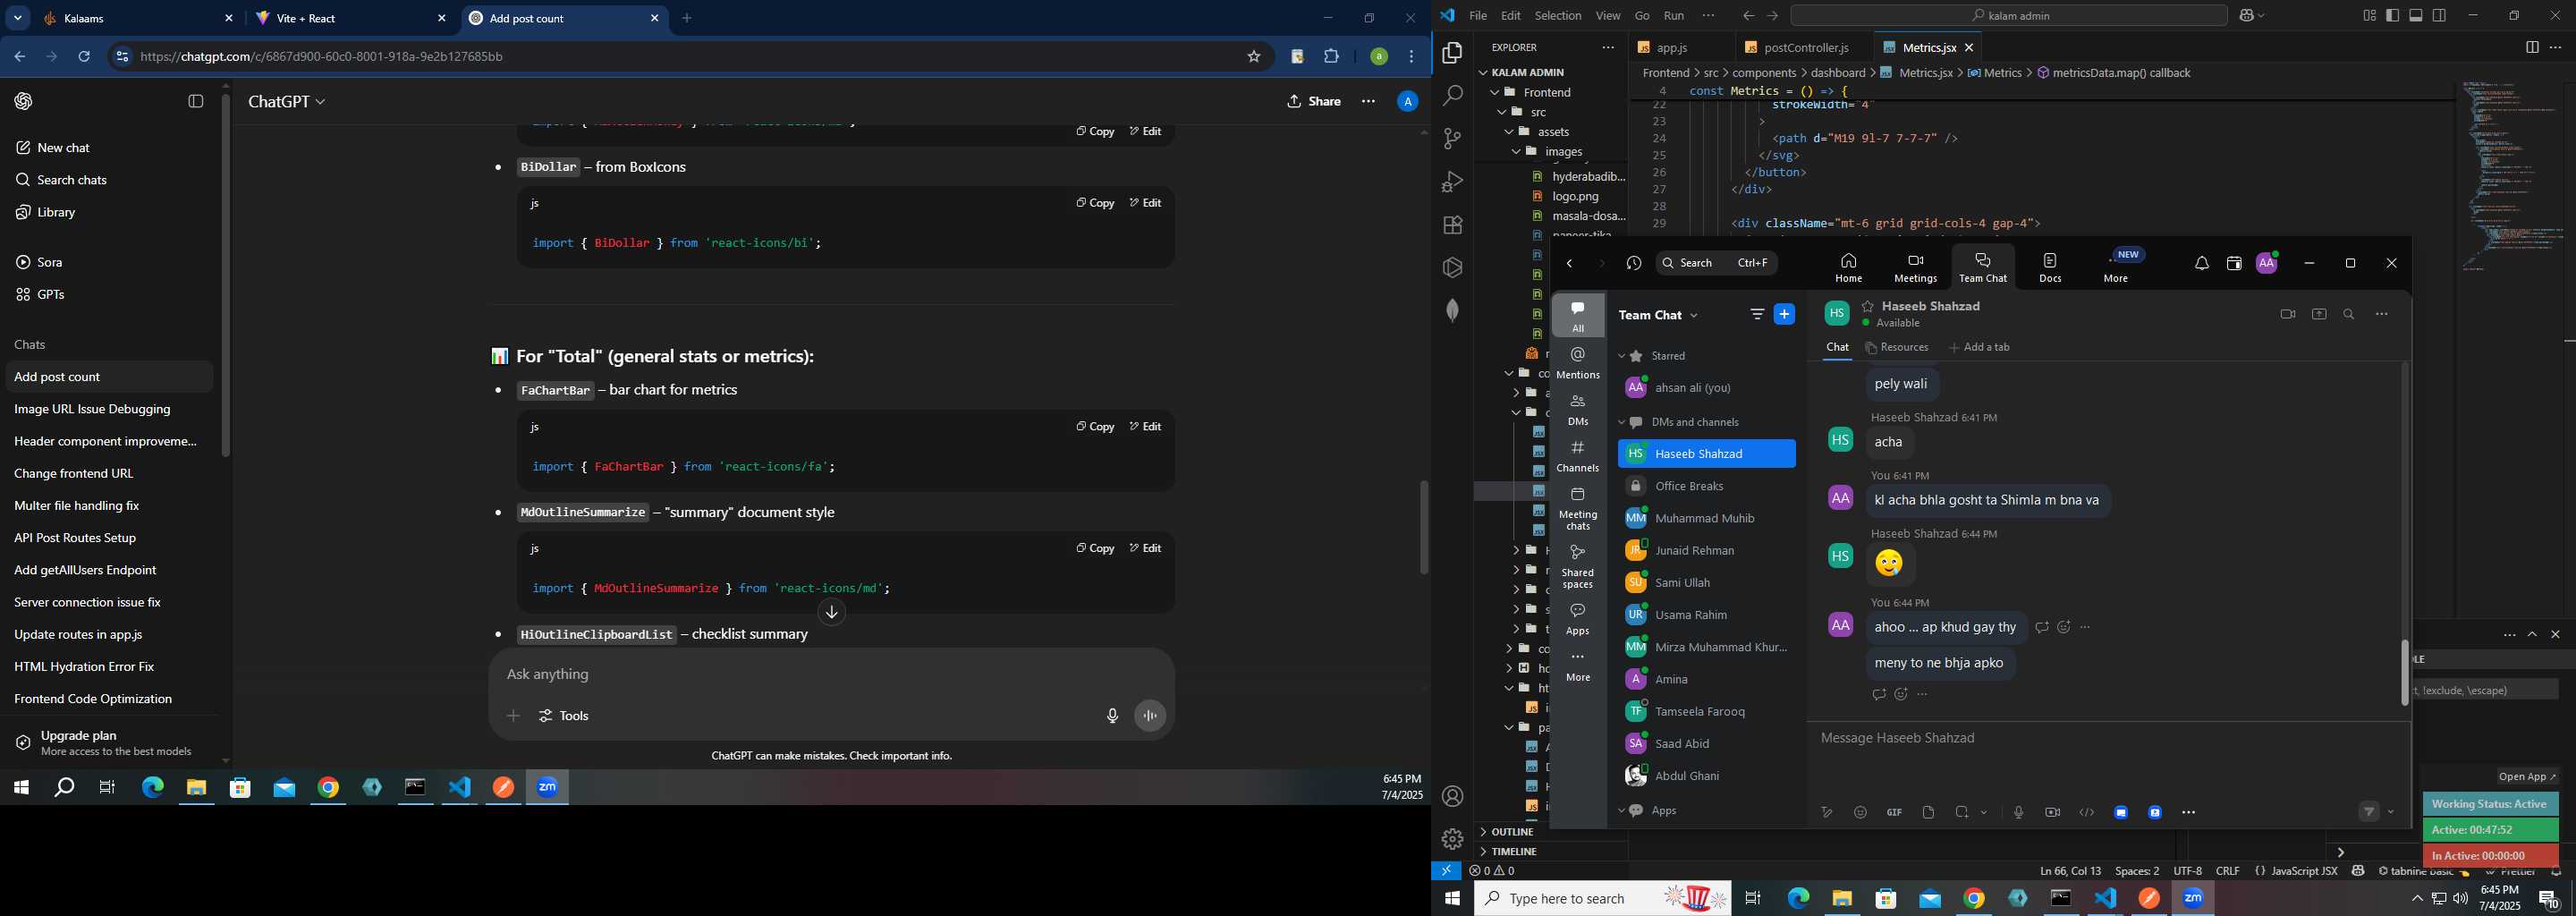The image size is (2576, 916).
Task: Copy the BiDollar import code
Action: [1094, 203]
